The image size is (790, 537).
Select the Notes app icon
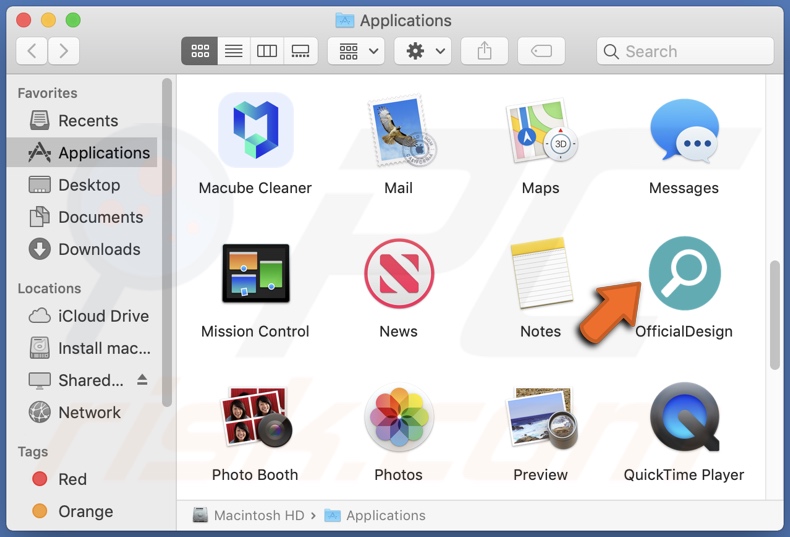point(541,273)
